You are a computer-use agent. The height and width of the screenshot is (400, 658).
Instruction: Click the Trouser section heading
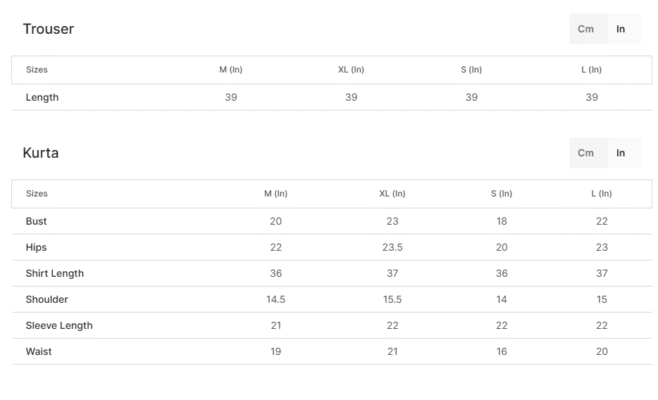click(48, 29)
